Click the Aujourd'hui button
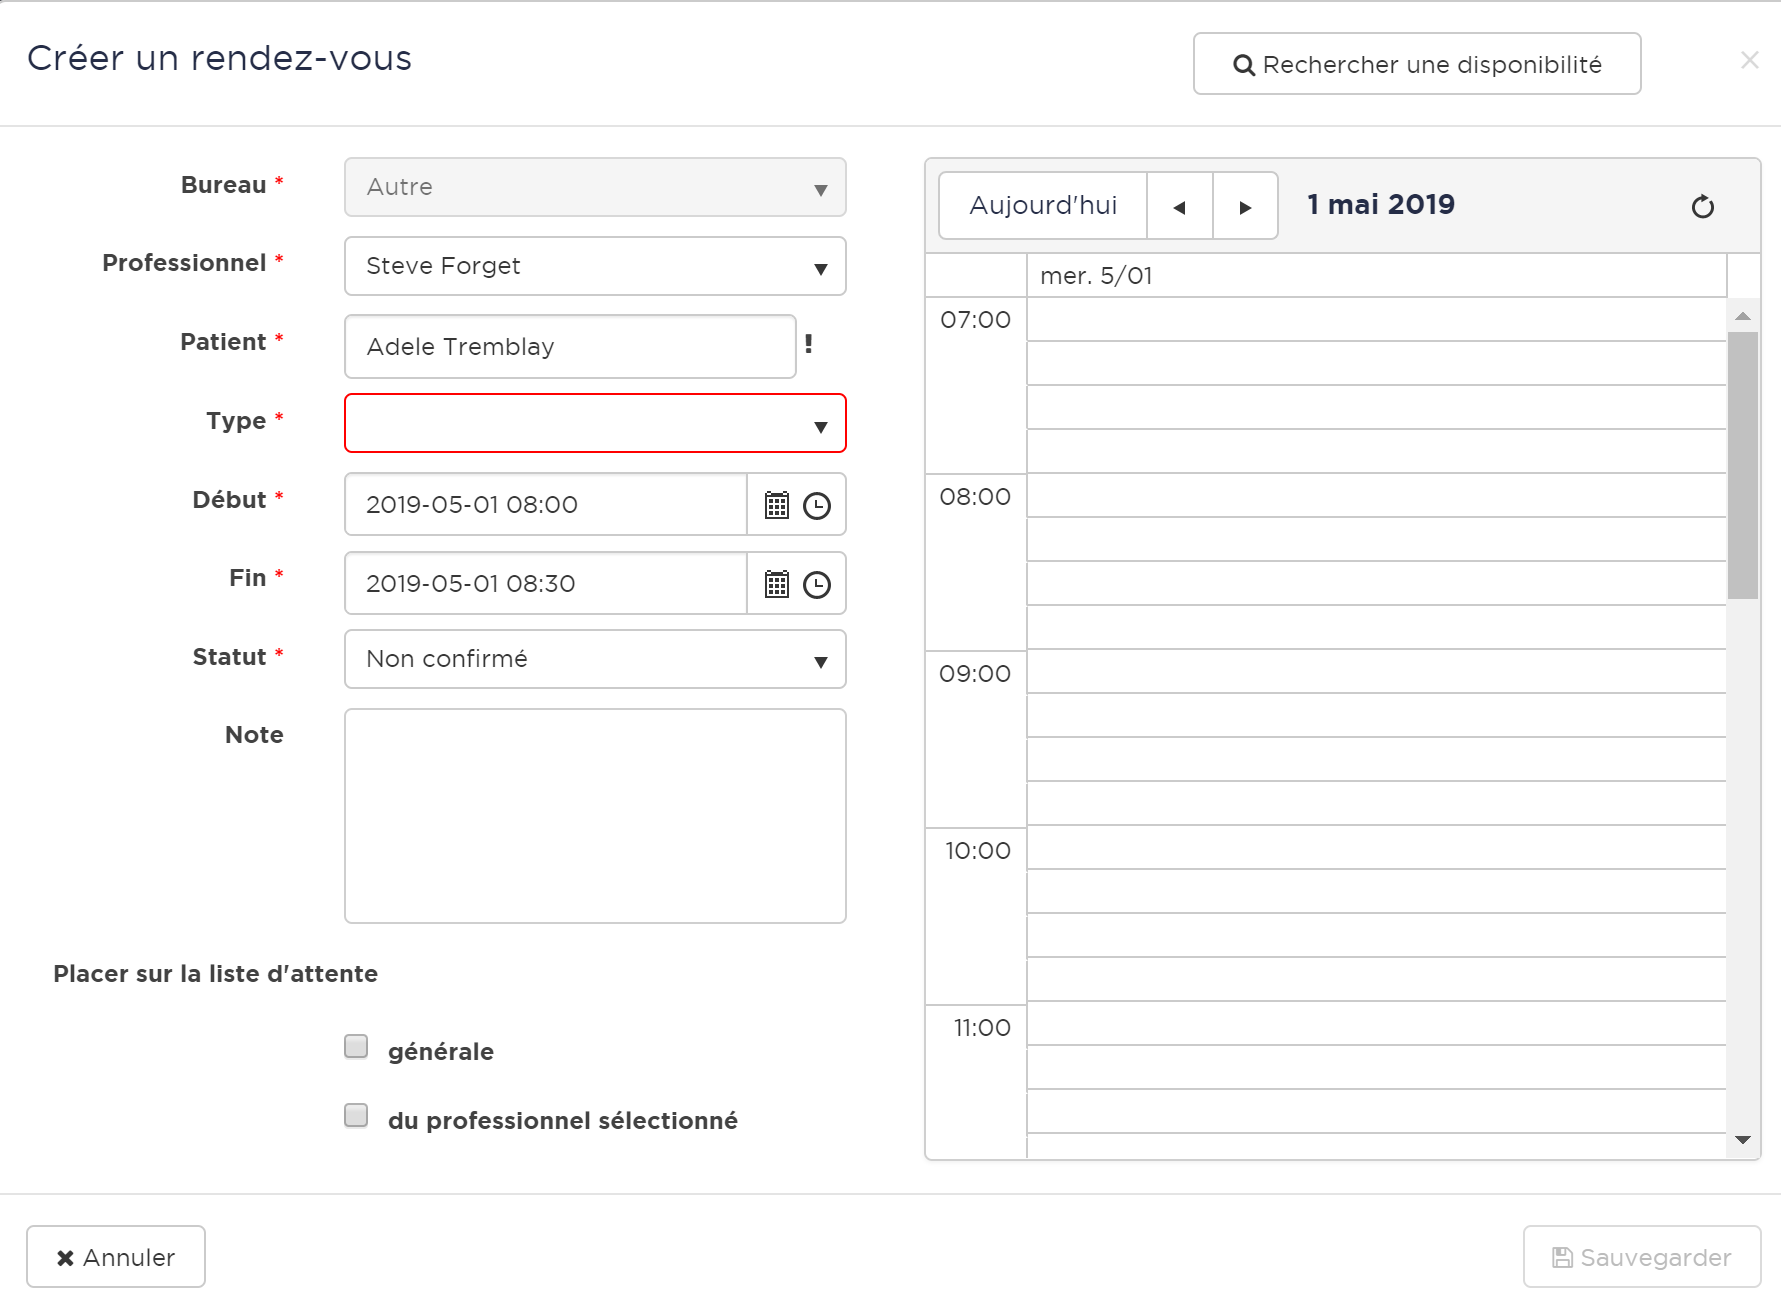The image size is (1781, 1297). [x=1042, y=206]
